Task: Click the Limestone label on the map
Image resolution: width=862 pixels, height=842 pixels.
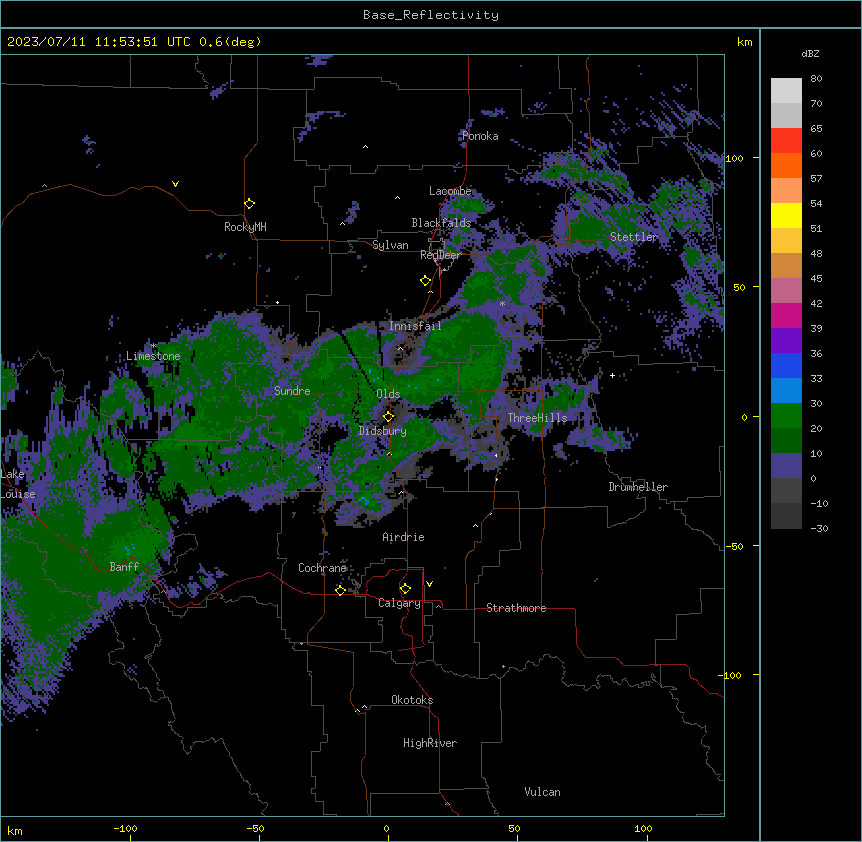Action: click(x=153, y=356)
